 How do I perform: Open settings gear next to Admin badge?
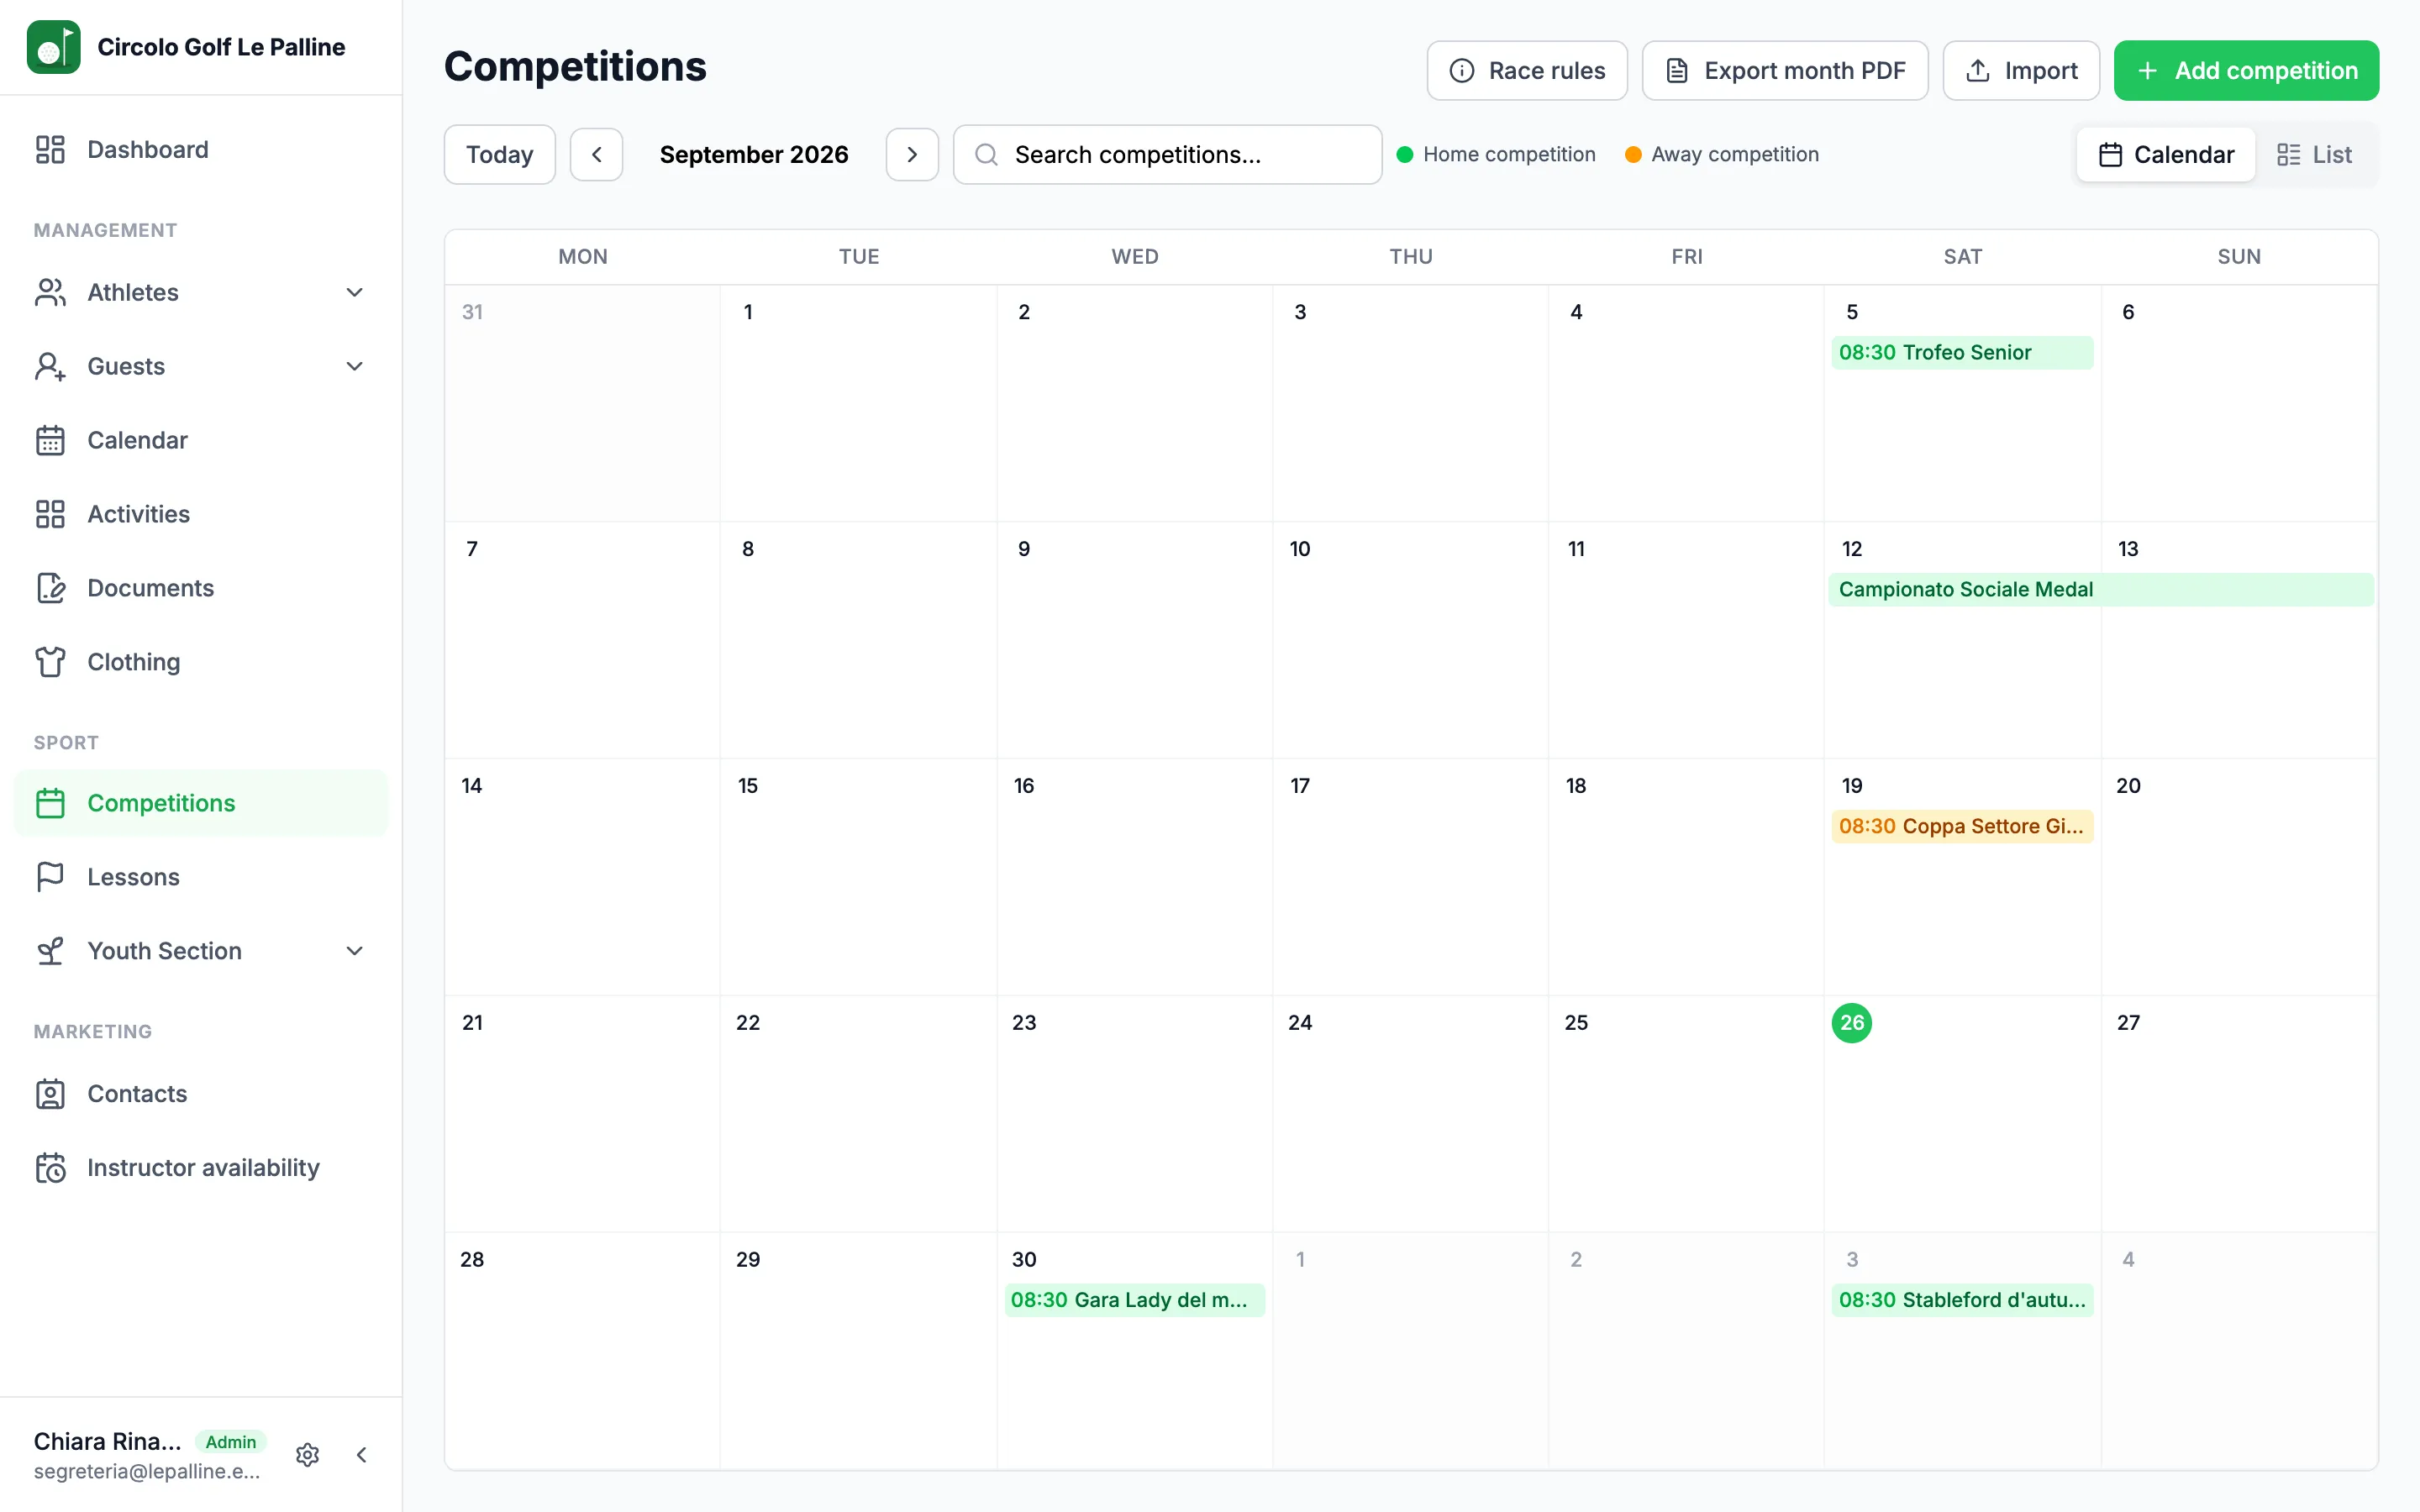coord(308,1455)
